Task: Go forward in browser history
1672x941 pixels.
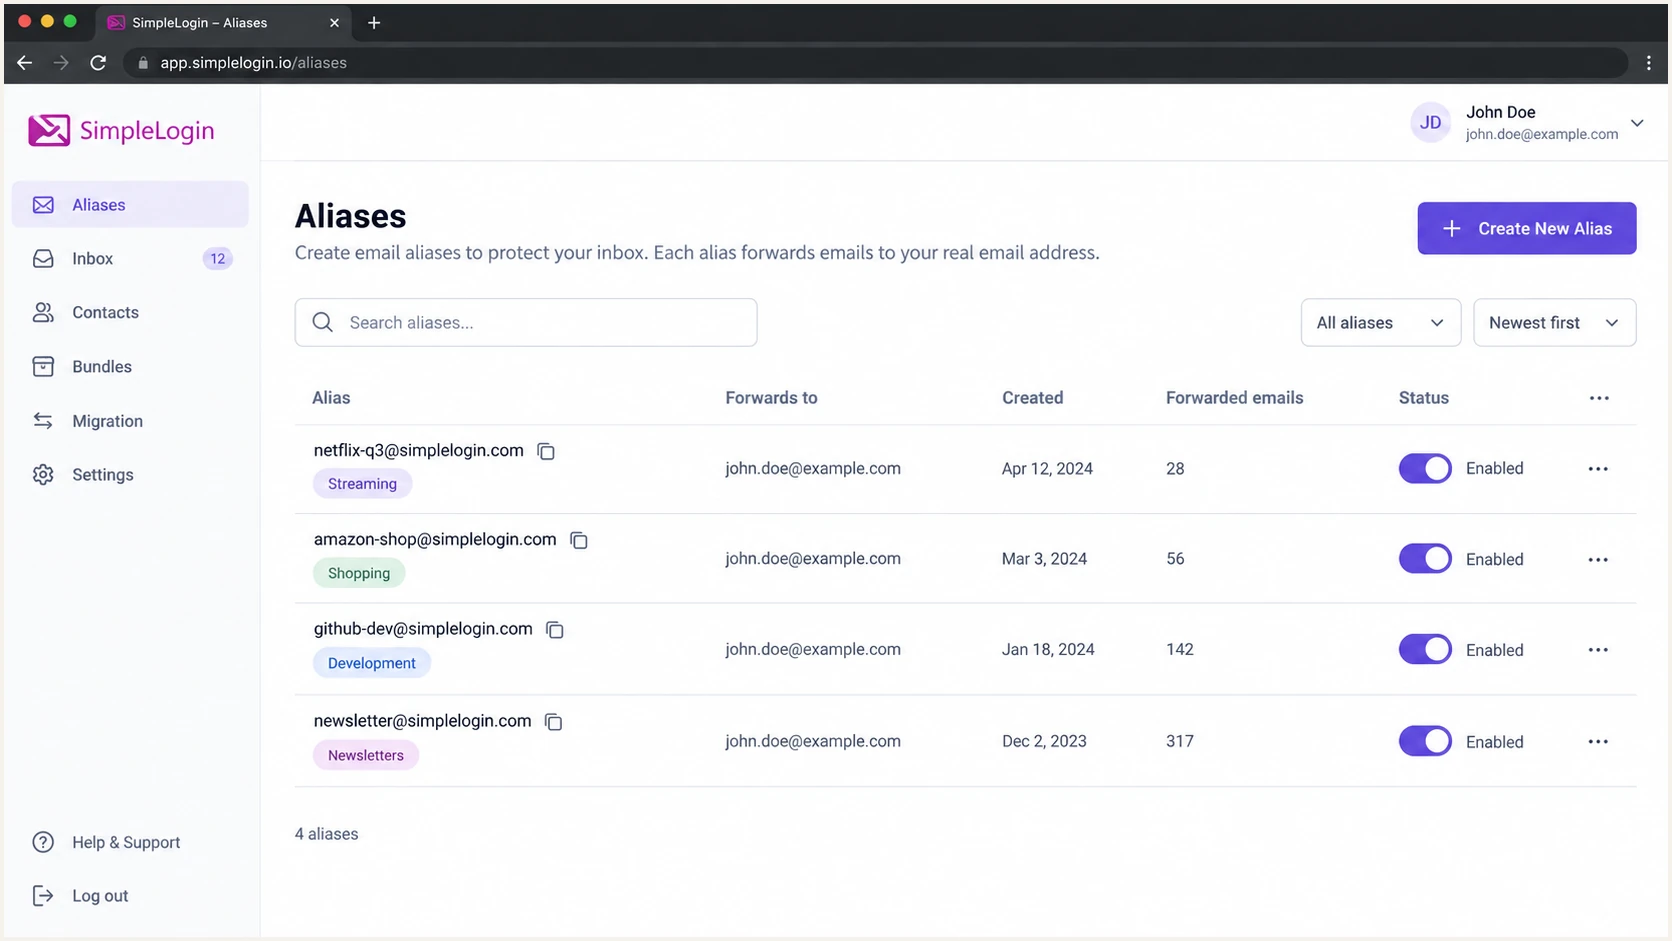Action: 61,62
